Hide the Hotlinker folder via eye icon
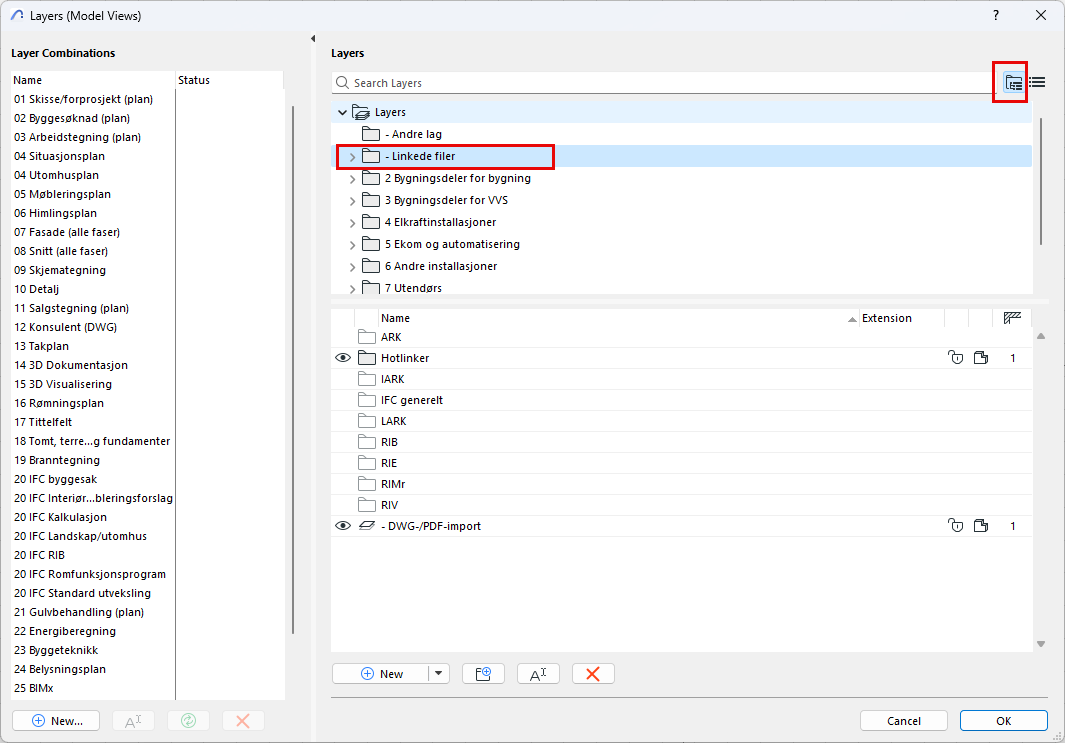Screen dimensions: 1065x743 (342, 358)
